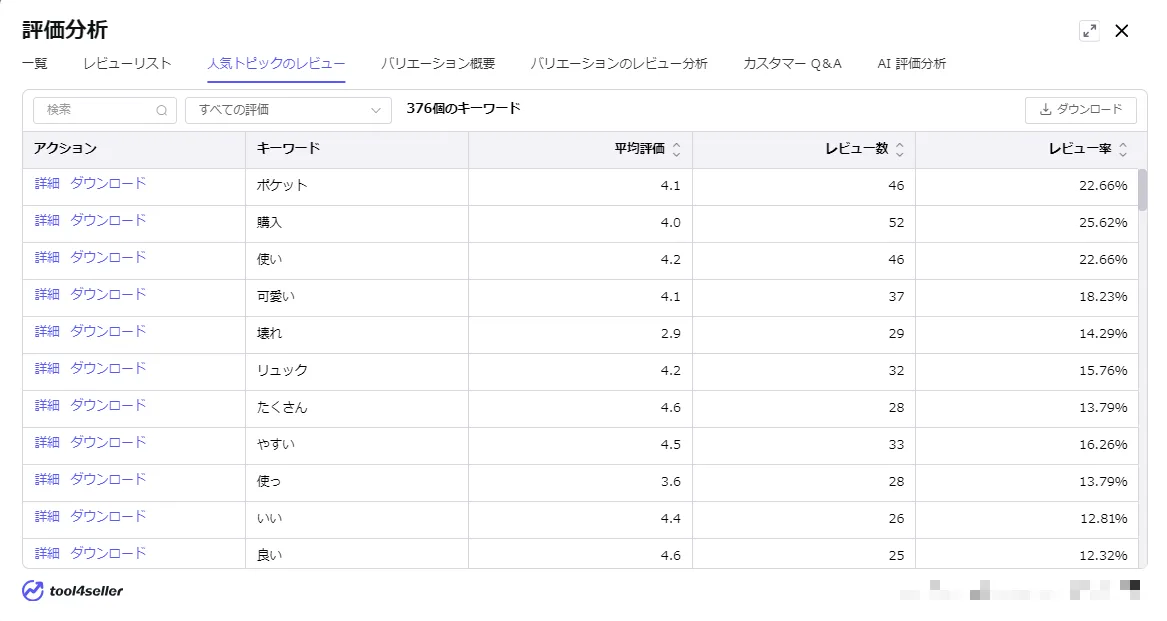Screen dimensions: 1167x621
Task: Switch to 一覧 tab
Action: tap(34, 63)
